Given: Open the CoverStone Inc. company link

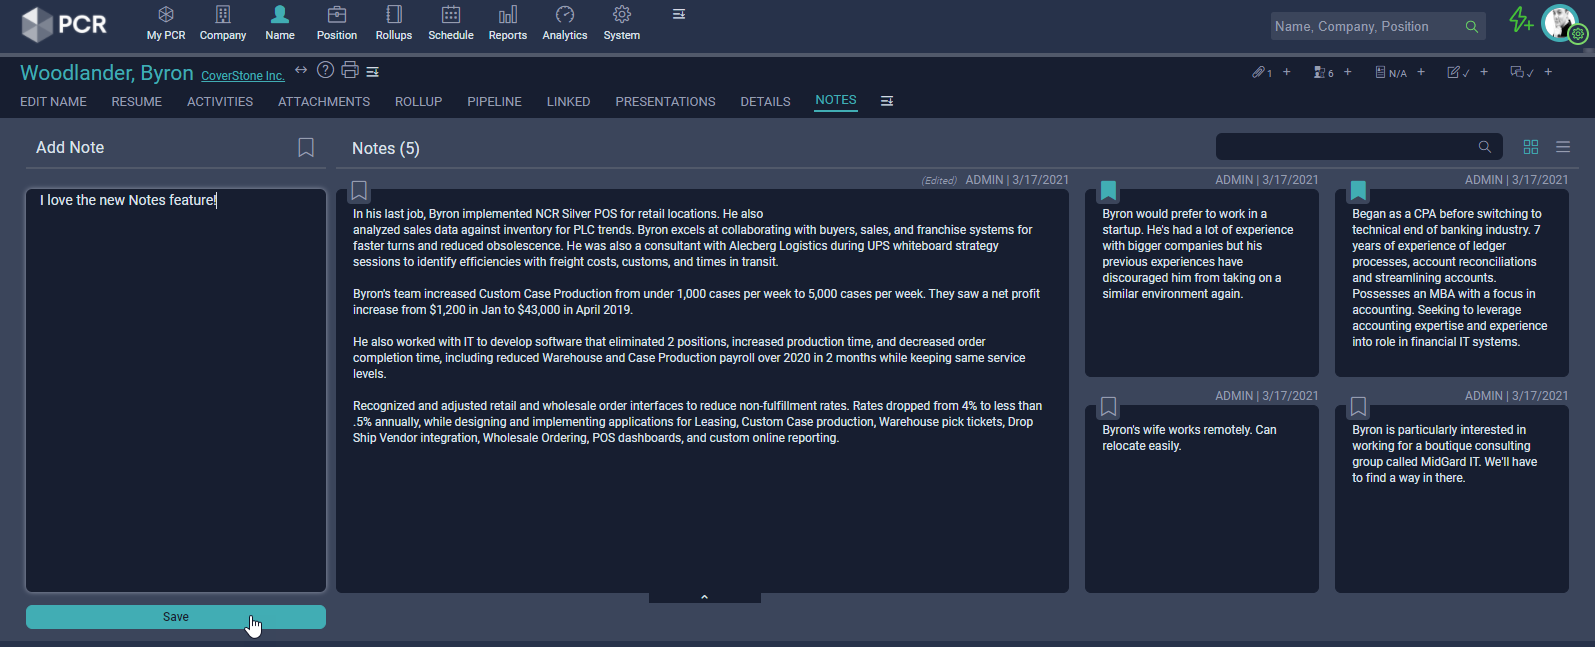Looking at the screenshot, I should tap(243, 76).
